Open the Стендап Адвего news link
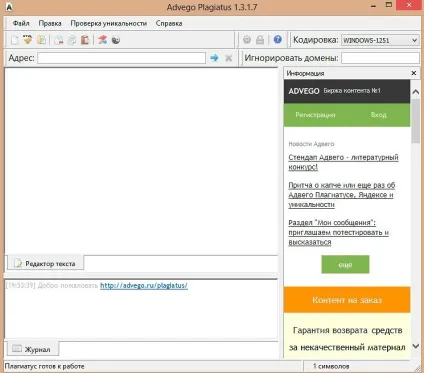Viewport: 424px width, 373px height. 343,162
